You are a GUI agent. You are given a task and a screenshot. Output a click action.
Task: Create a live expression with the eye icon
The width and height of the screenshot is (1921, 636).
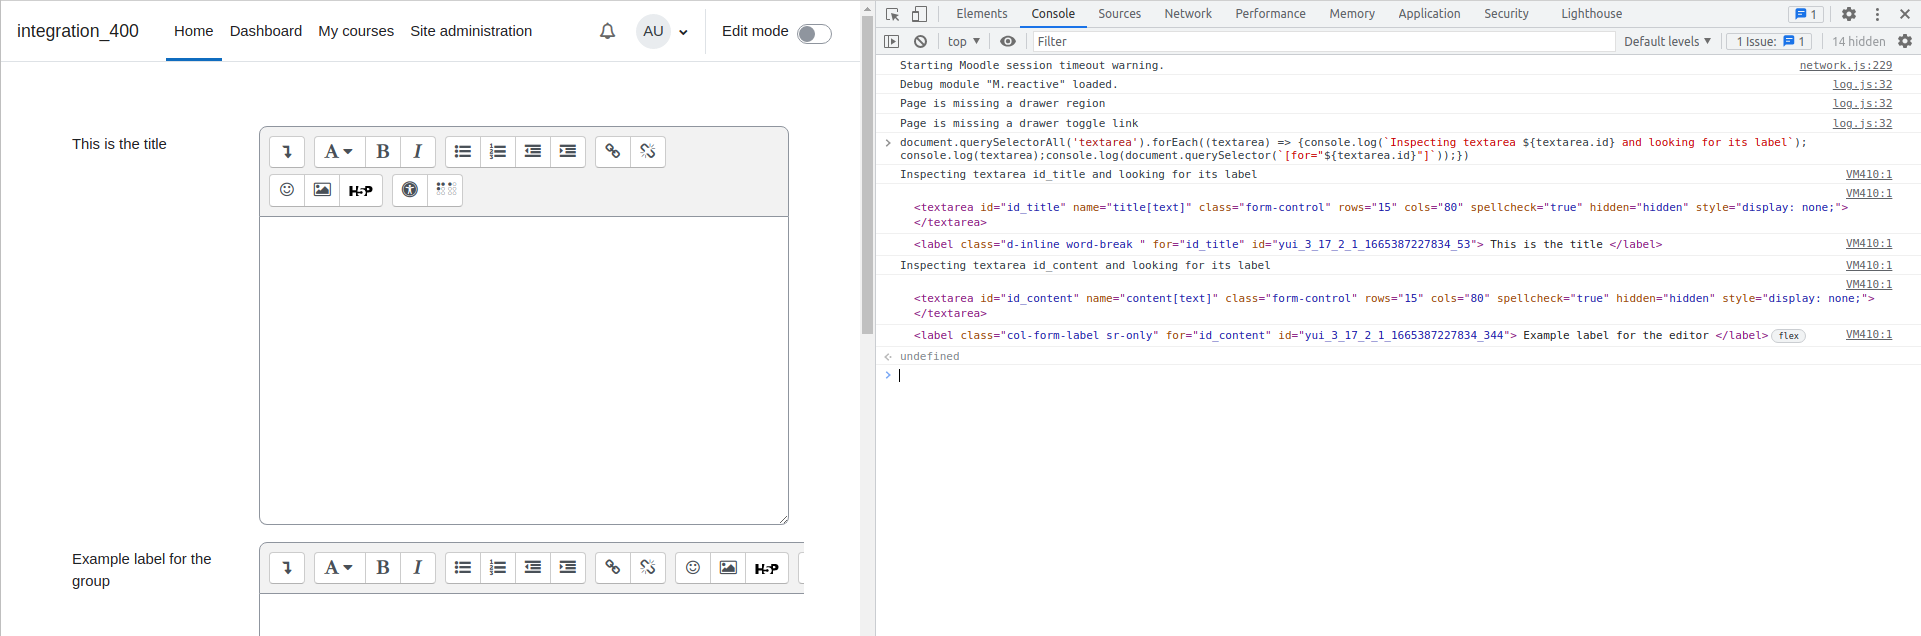(x=1008, y=41)
